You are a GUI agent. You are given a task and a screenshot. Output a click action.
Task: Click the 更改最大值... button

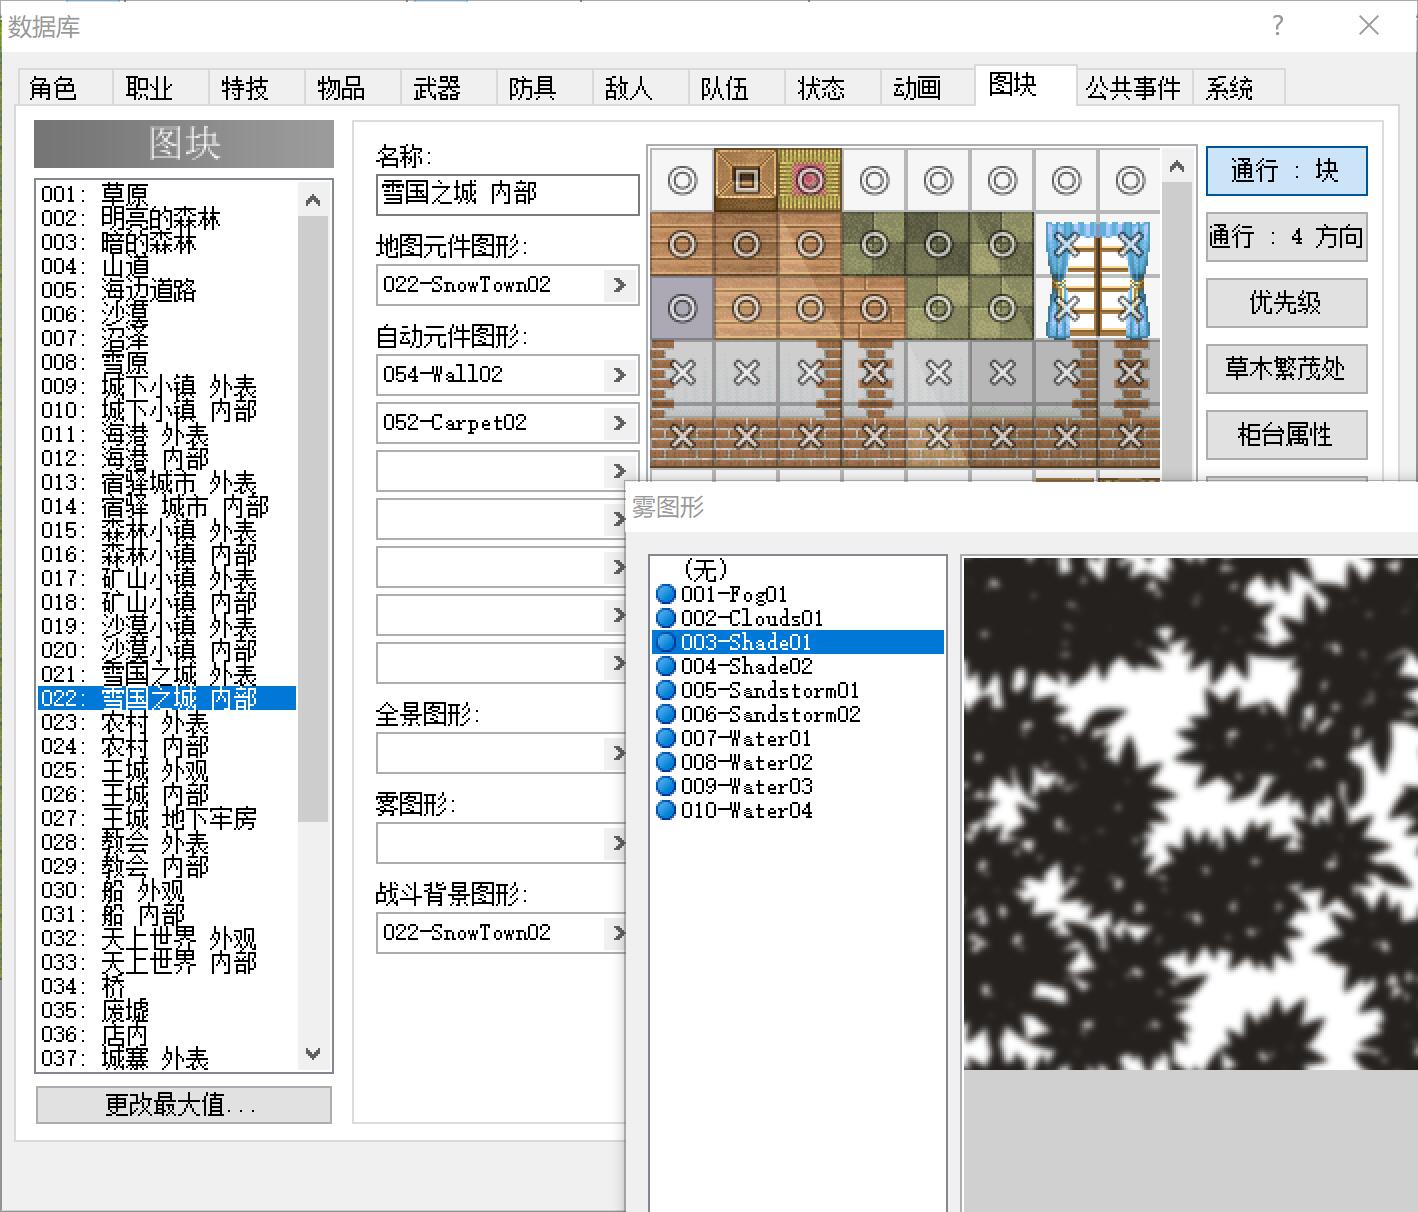coord(184,1105)
